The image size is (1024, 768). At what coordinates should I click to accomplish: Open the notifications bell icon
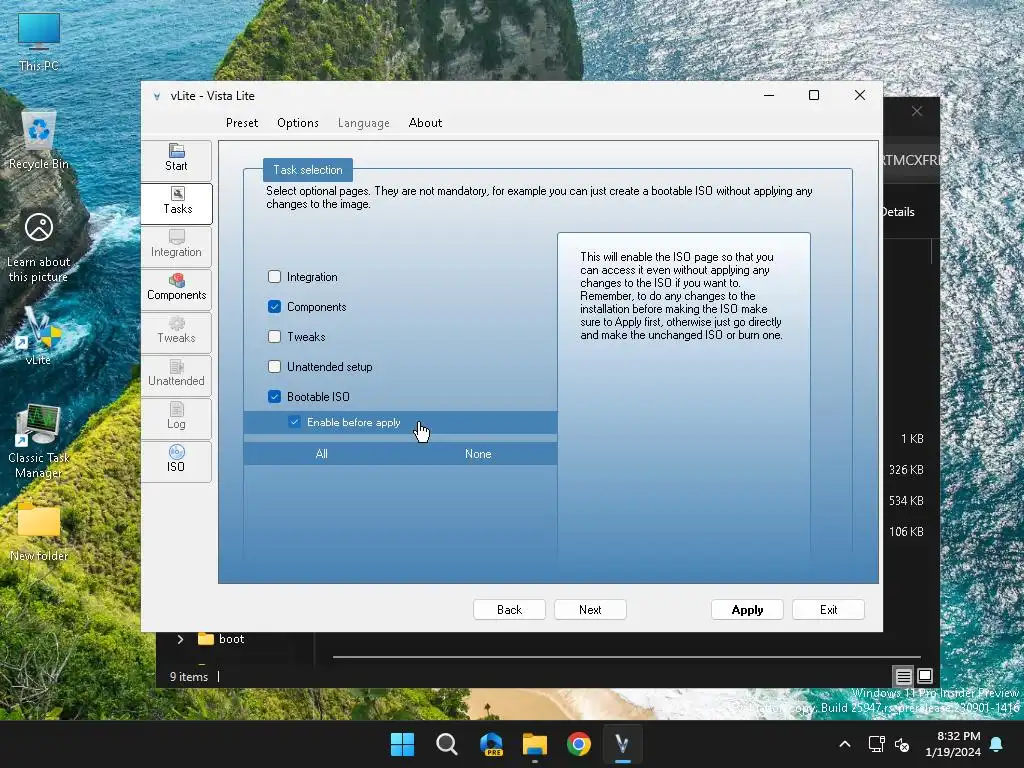997,744
